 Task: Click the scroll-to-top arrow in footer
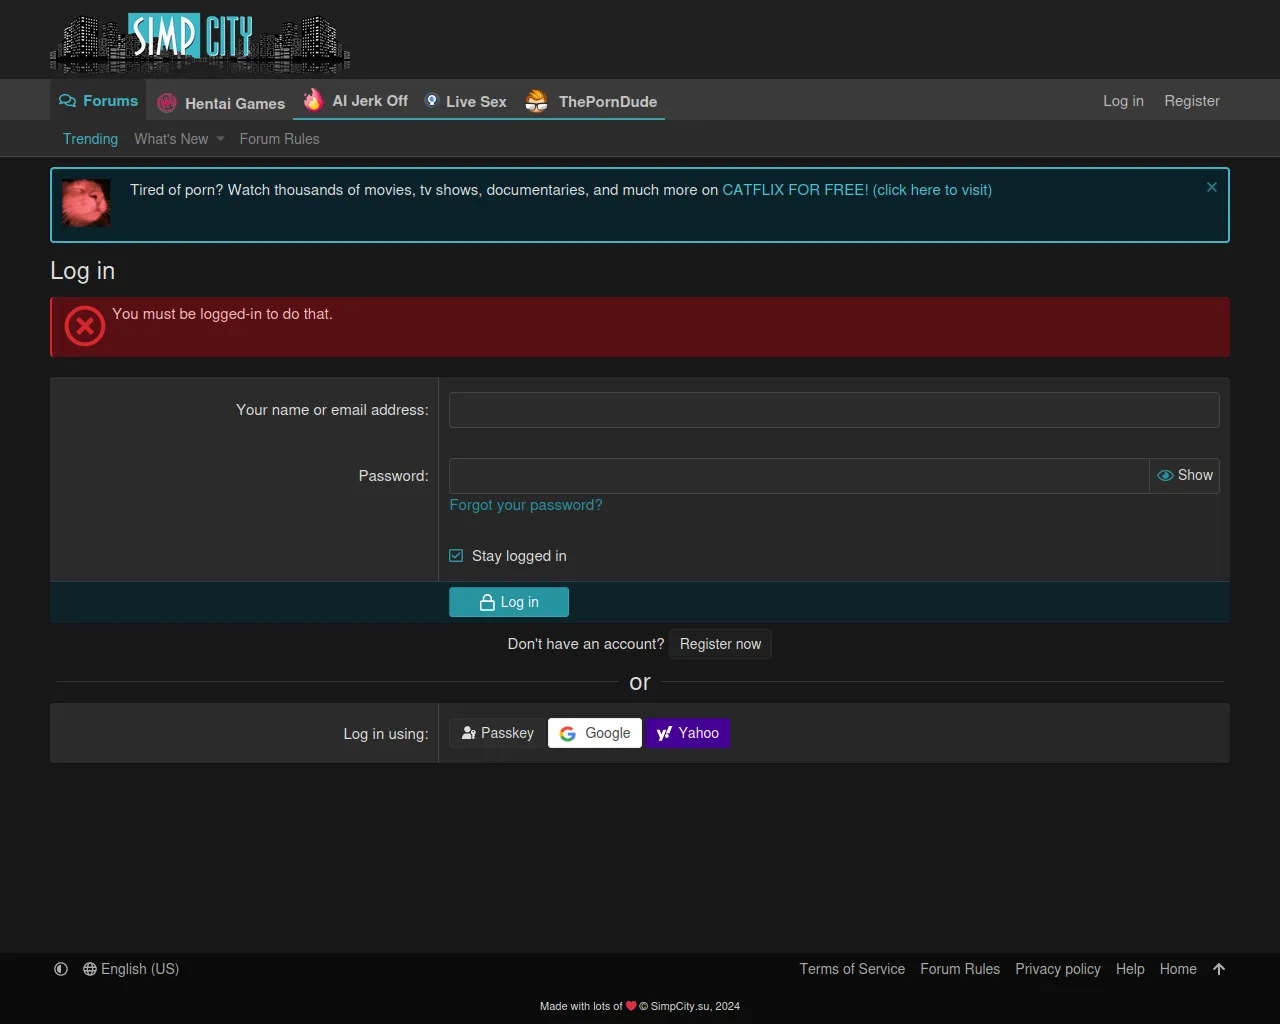pyautogui.click(x=1218, y=969)
